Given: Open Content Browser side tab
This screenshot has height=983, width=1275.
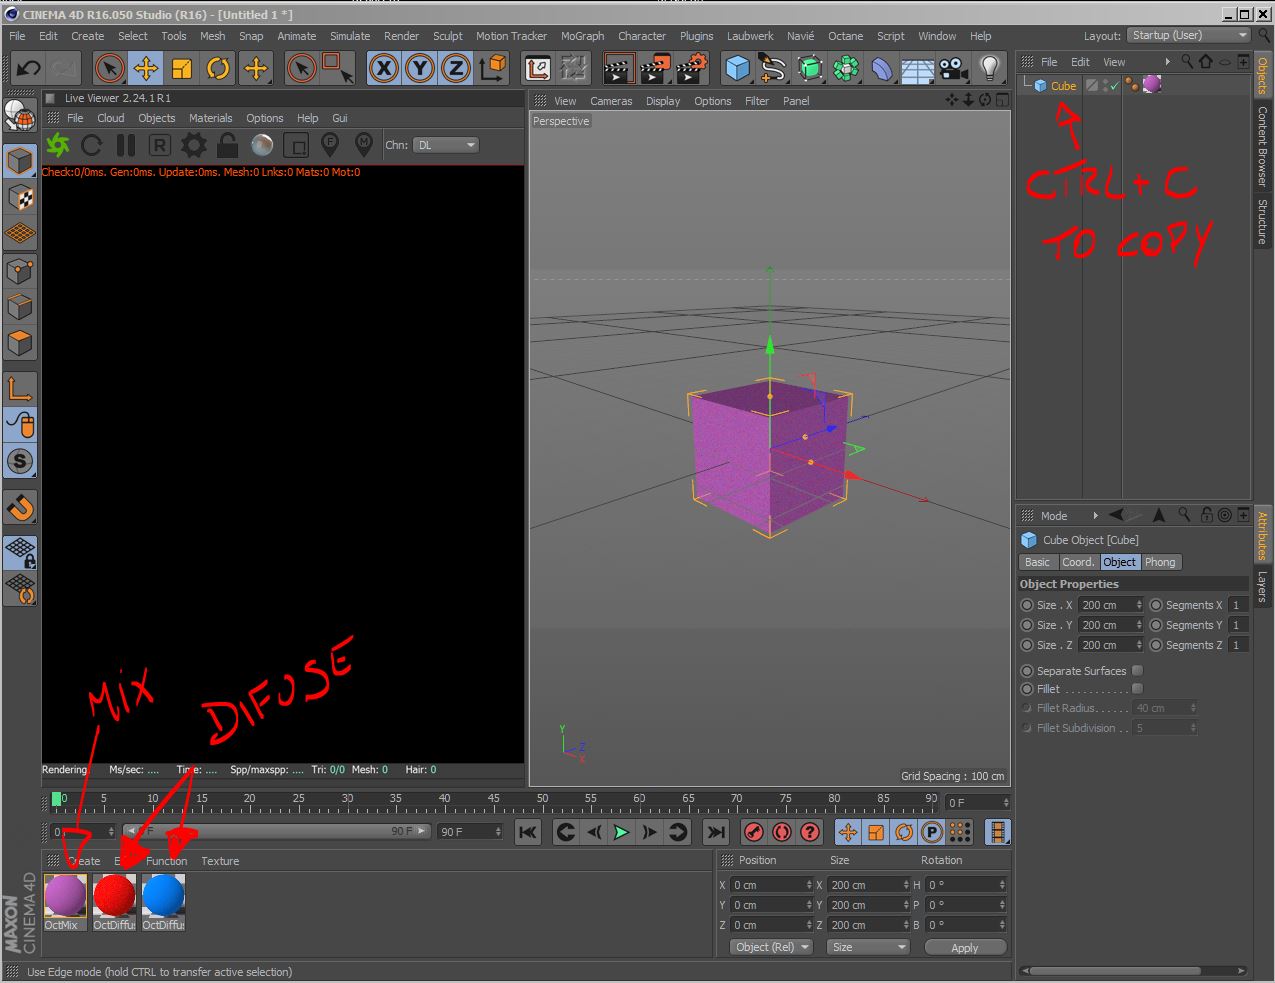Looking at the screenshot, I should coord(1262,146).
